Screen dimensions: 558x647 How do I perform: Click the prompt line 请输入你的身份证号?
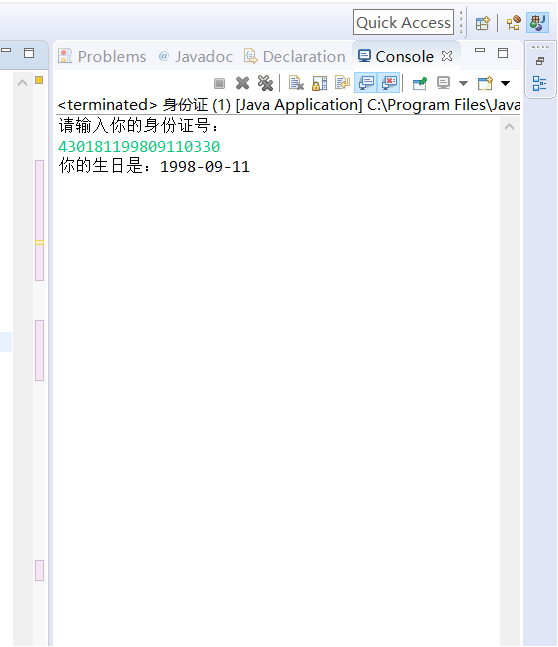coord(138,125)
